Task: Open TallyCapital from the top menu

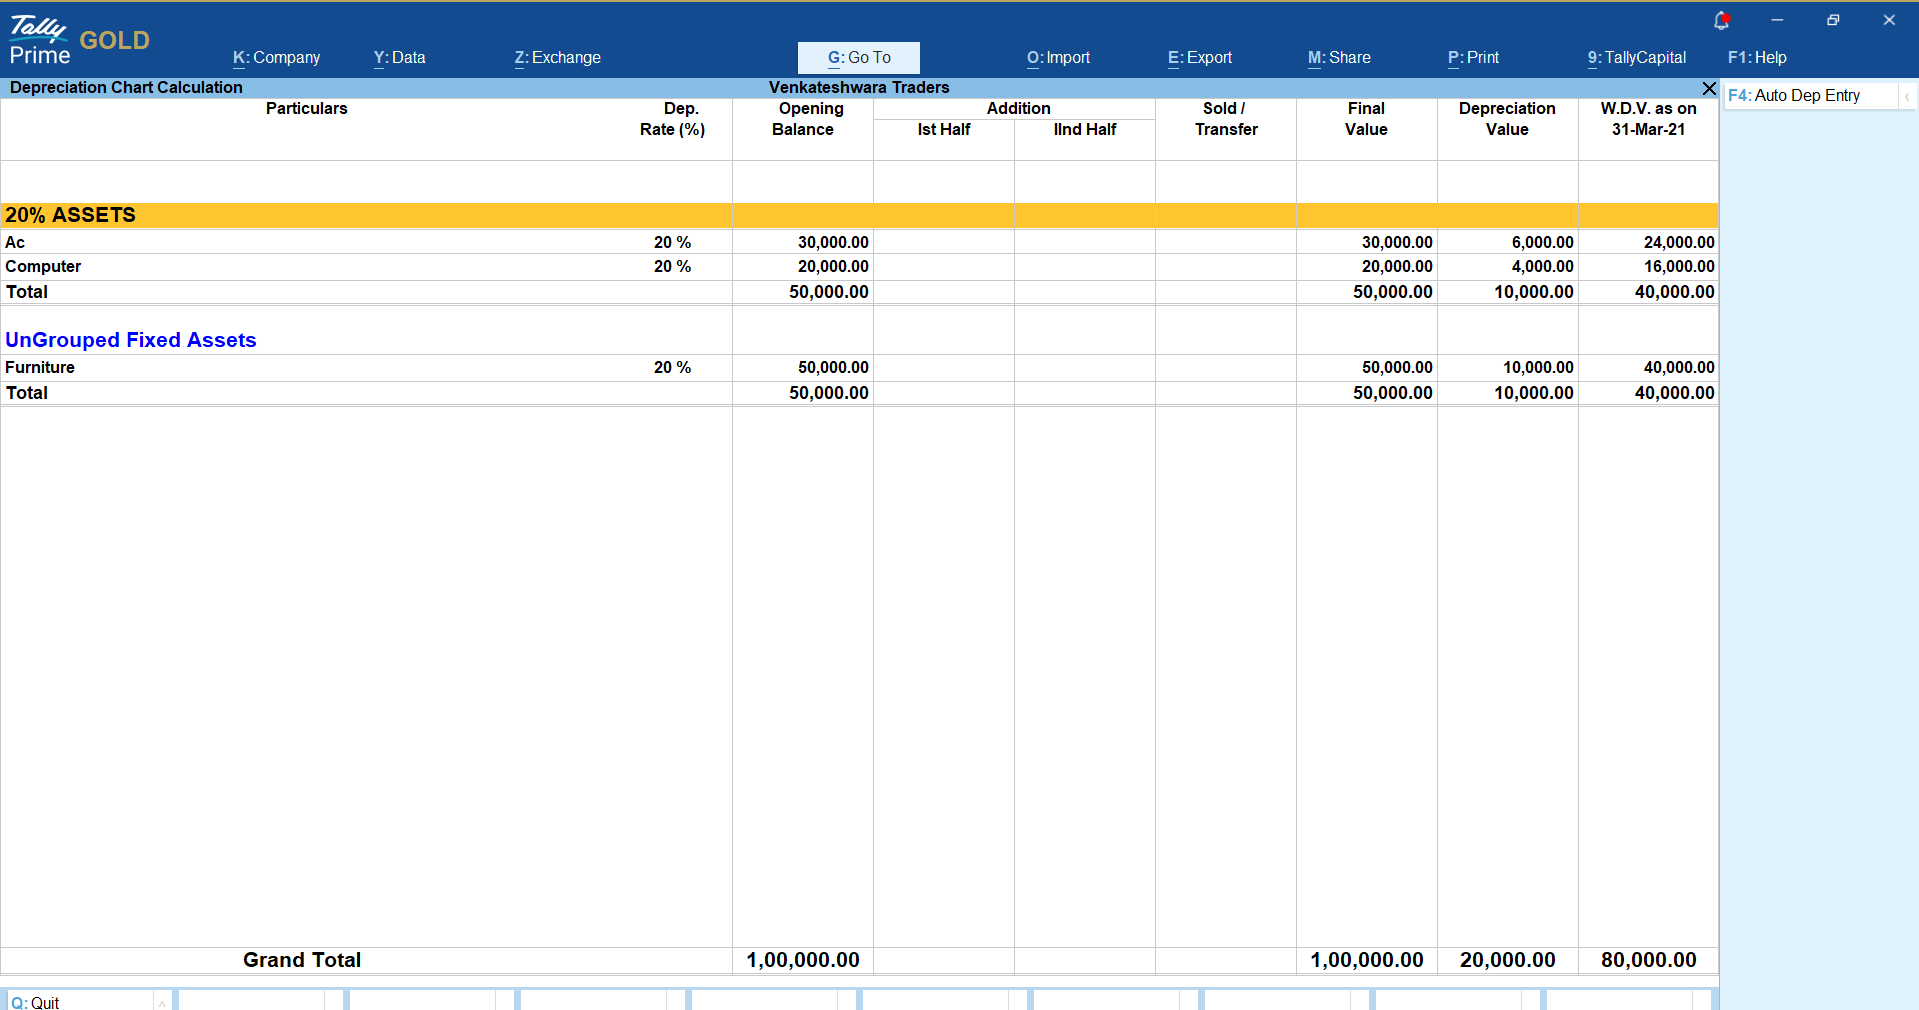Action: 1636,58
